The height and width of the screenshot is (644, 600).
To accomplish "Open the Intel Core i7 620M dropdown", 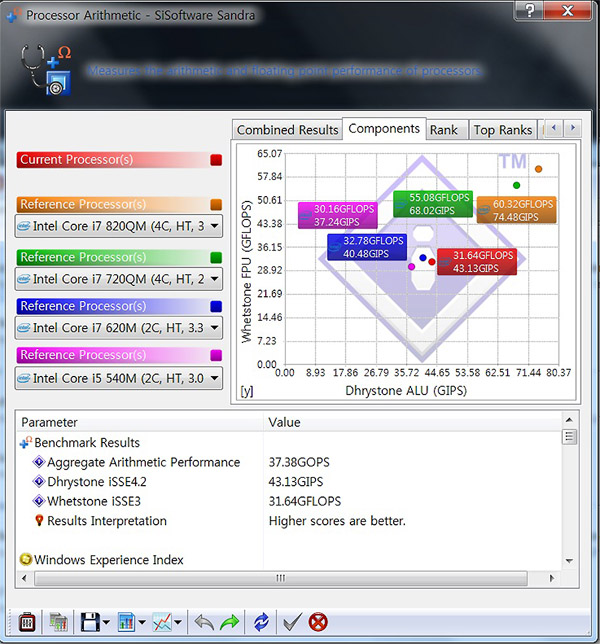I will 119,328.
